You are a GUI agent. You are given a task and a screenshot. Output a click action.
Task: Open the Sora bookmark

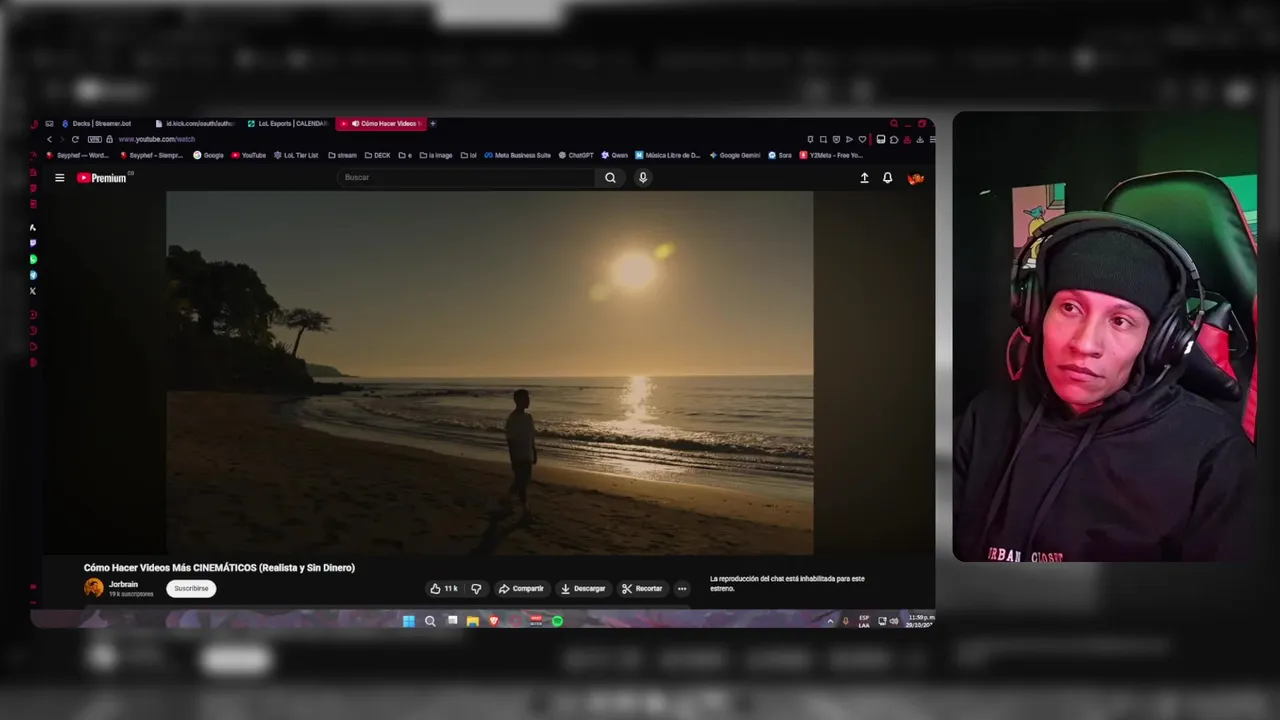(780, 155)
